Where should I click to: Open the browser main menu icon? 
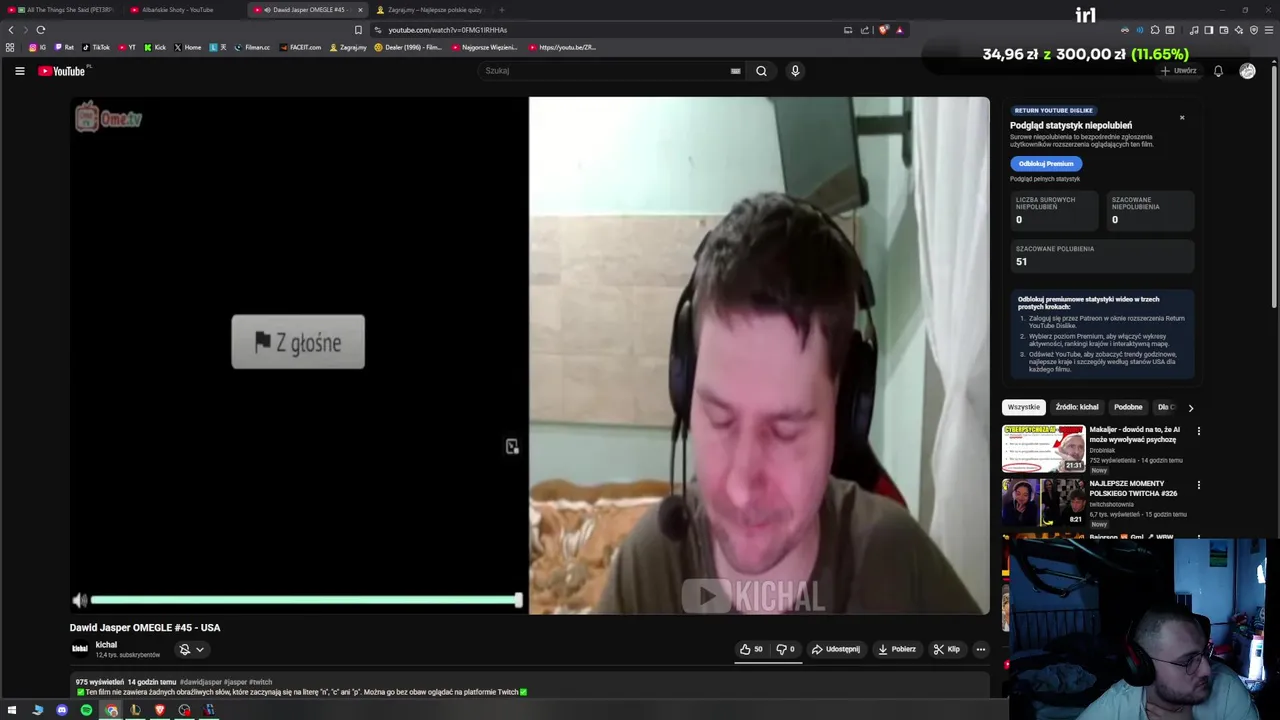(x=1269, y=30)
